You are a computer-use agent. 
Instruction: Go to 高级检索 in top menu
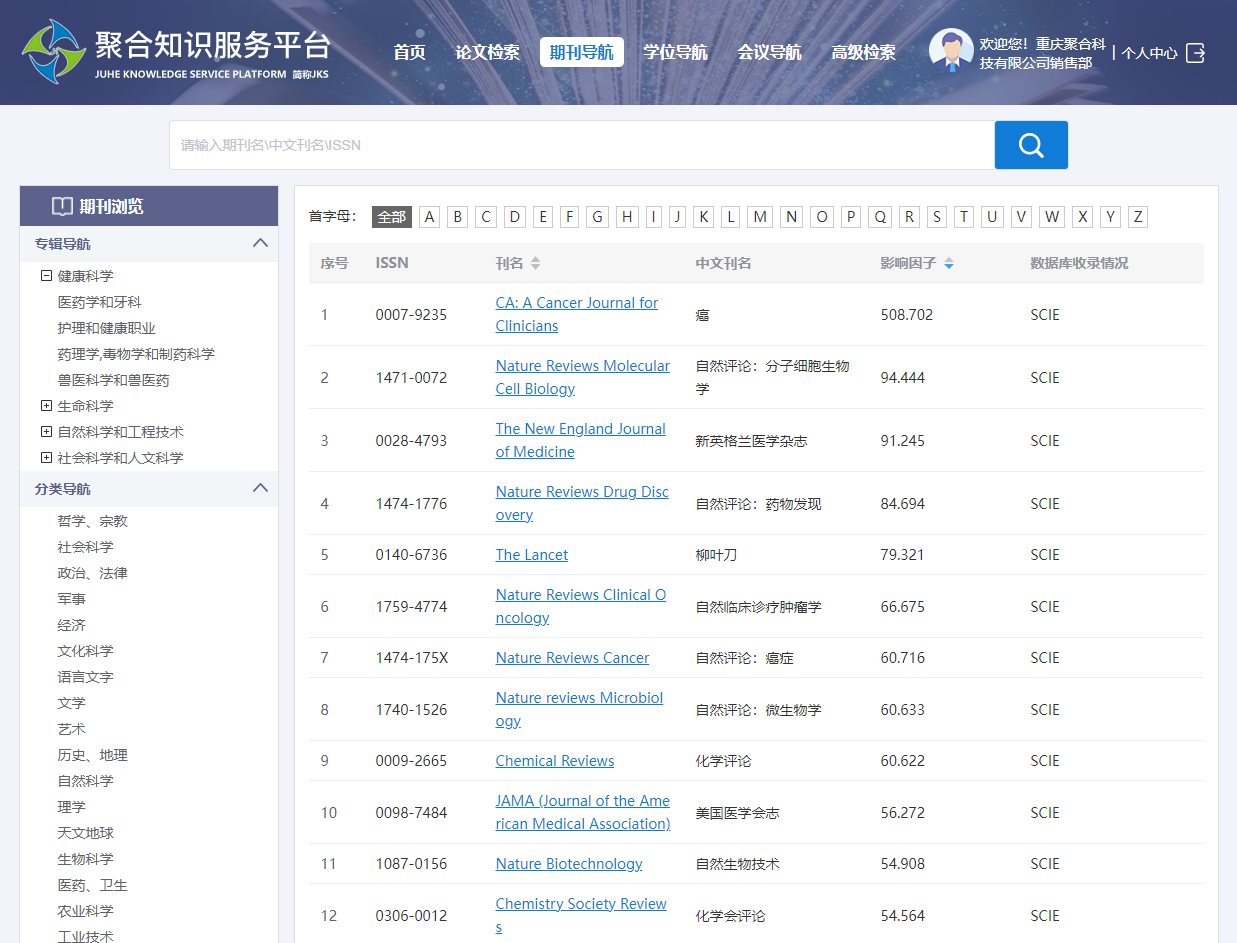[863, 52]
